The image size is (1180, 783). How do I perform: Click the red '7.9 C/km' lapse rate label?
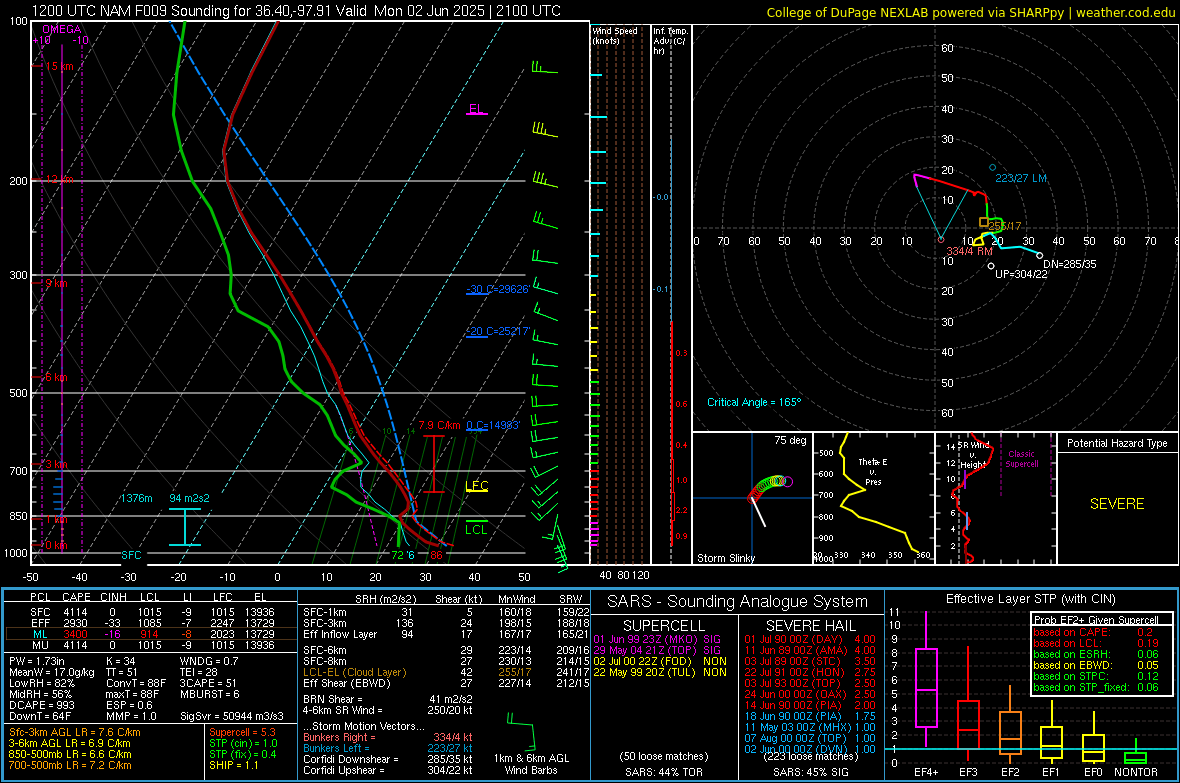(x=439, y=425)
